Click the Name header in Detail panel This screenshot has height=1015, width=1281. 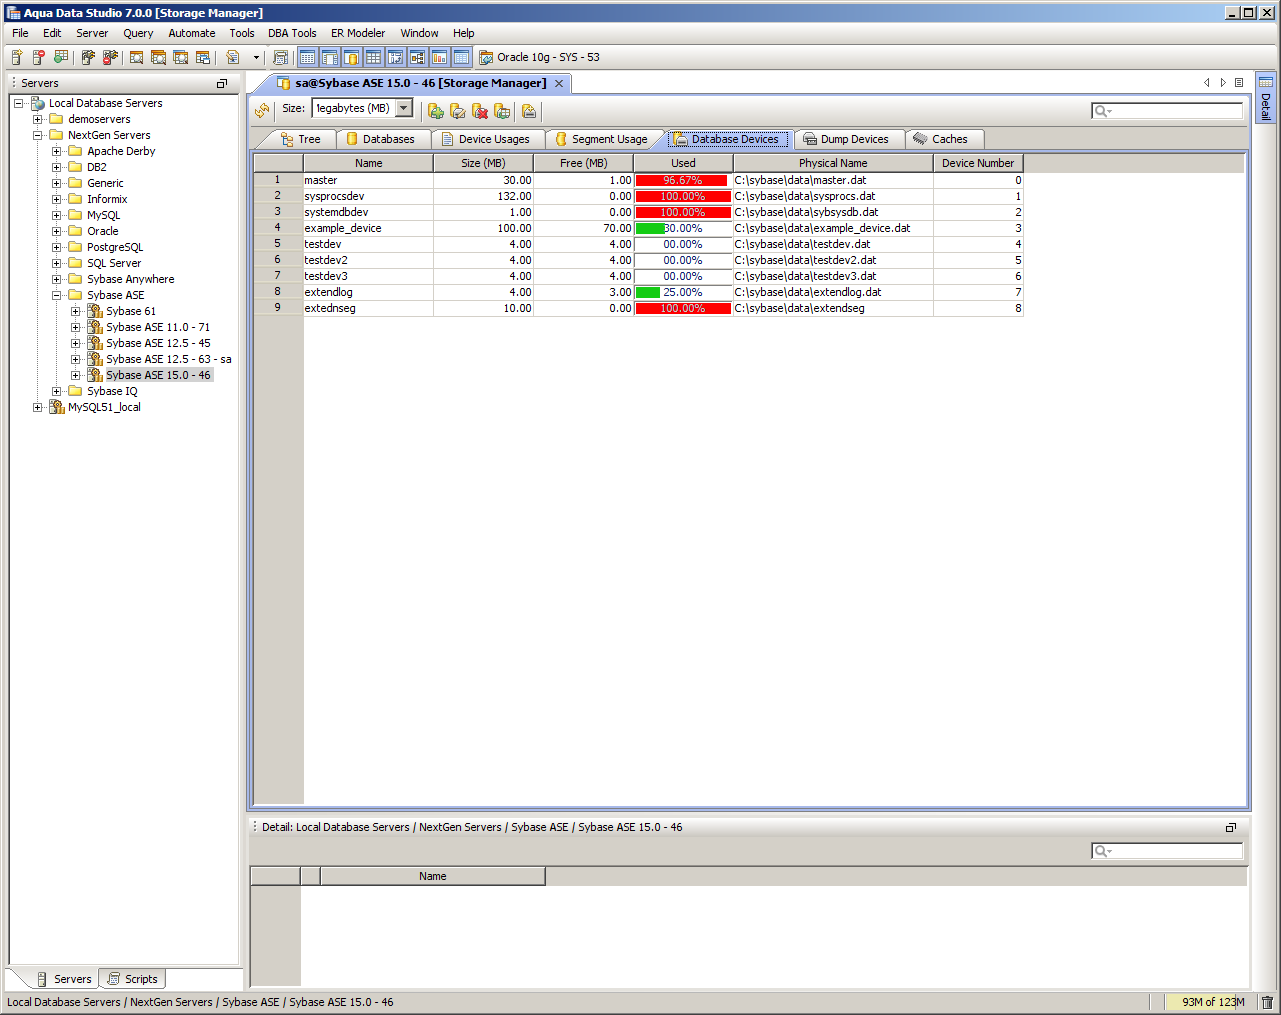(x=433, y=876)
